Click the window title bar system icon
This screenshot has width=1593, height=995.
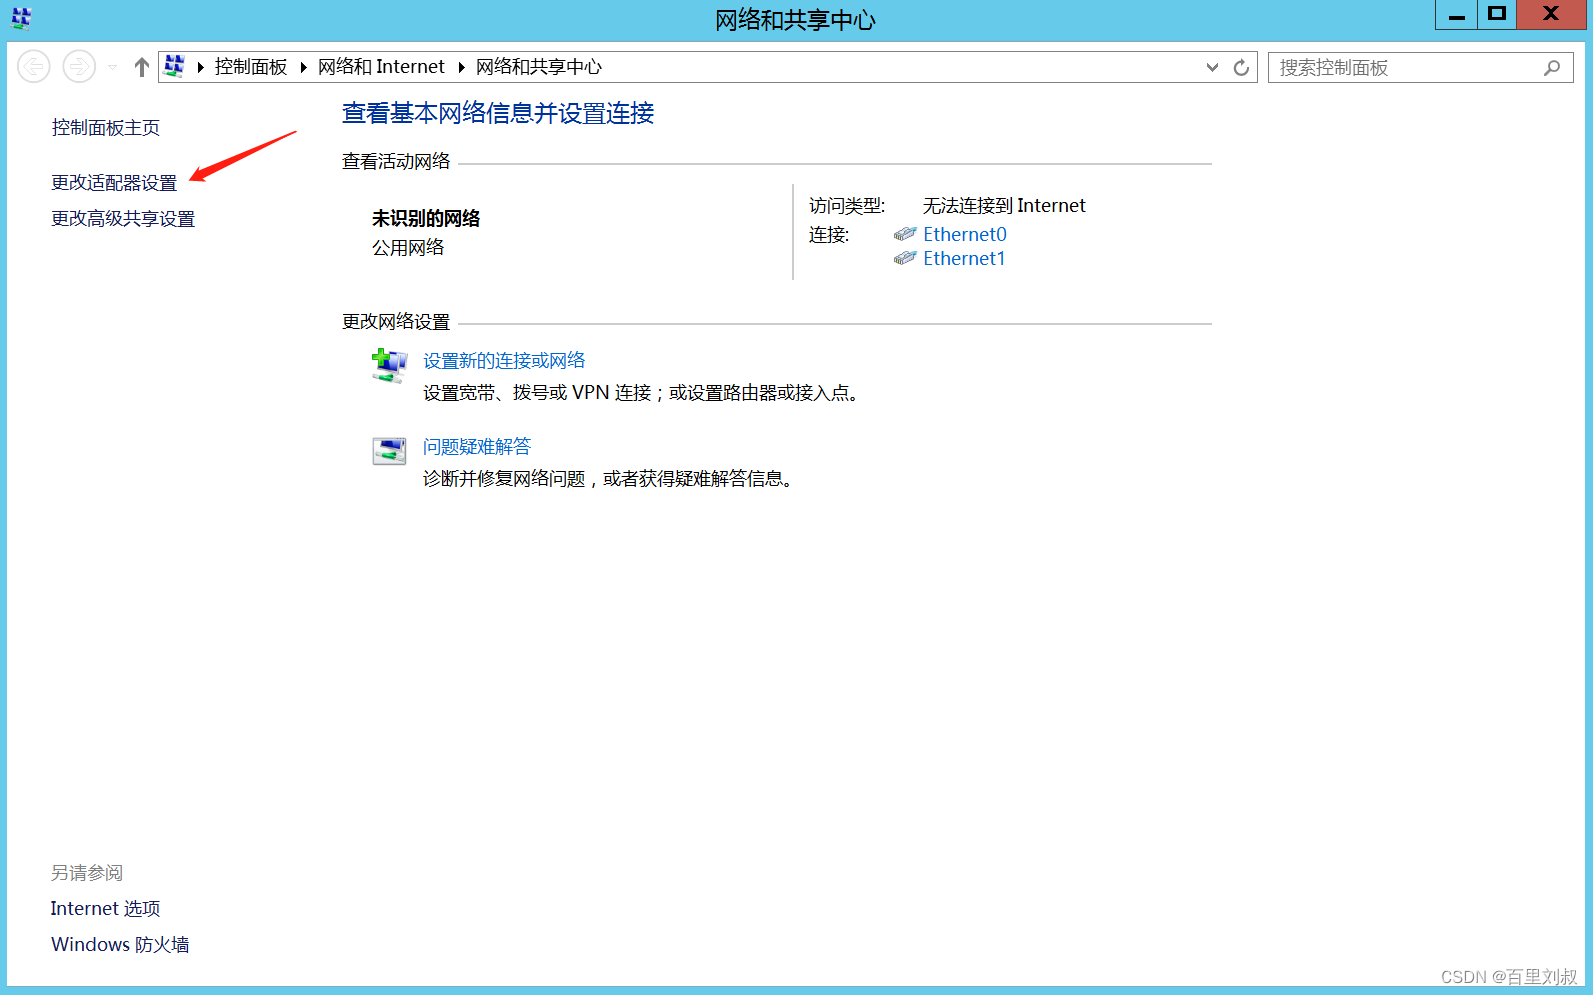point(21,18)
